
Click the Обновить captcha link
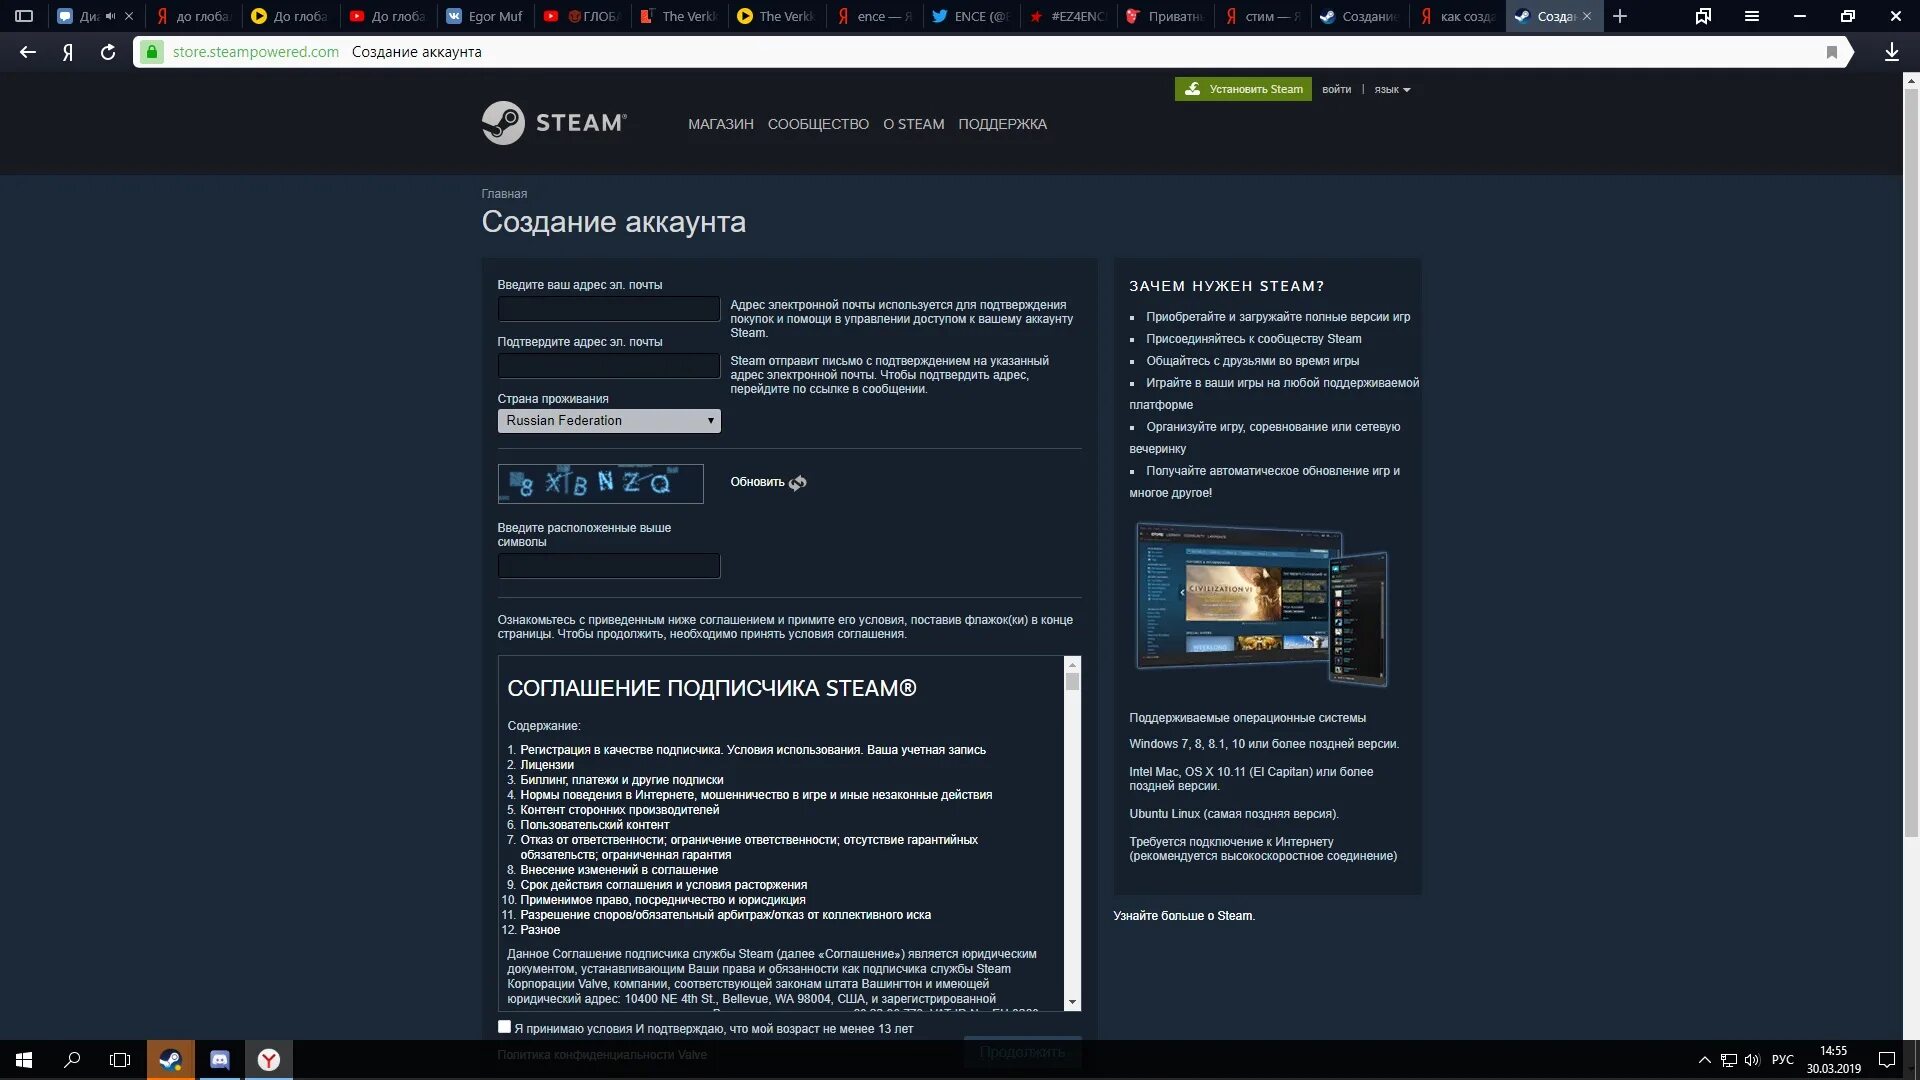click(757, 482)
